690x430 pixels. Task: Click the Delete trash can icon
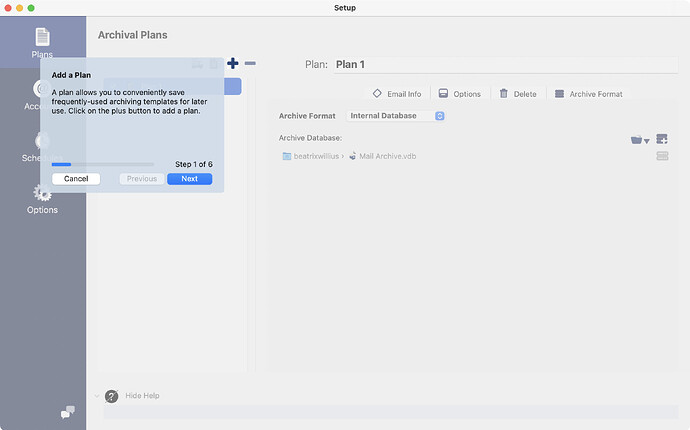tap(503, 93)
